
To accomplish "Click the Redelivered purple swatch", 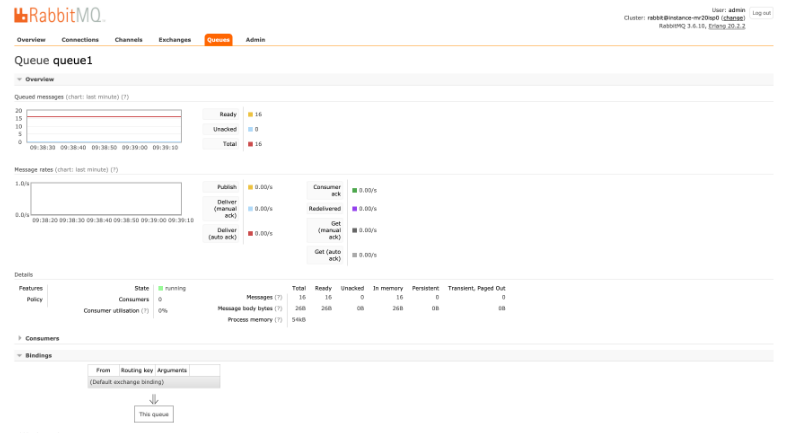I will click(x=354, y=209).
